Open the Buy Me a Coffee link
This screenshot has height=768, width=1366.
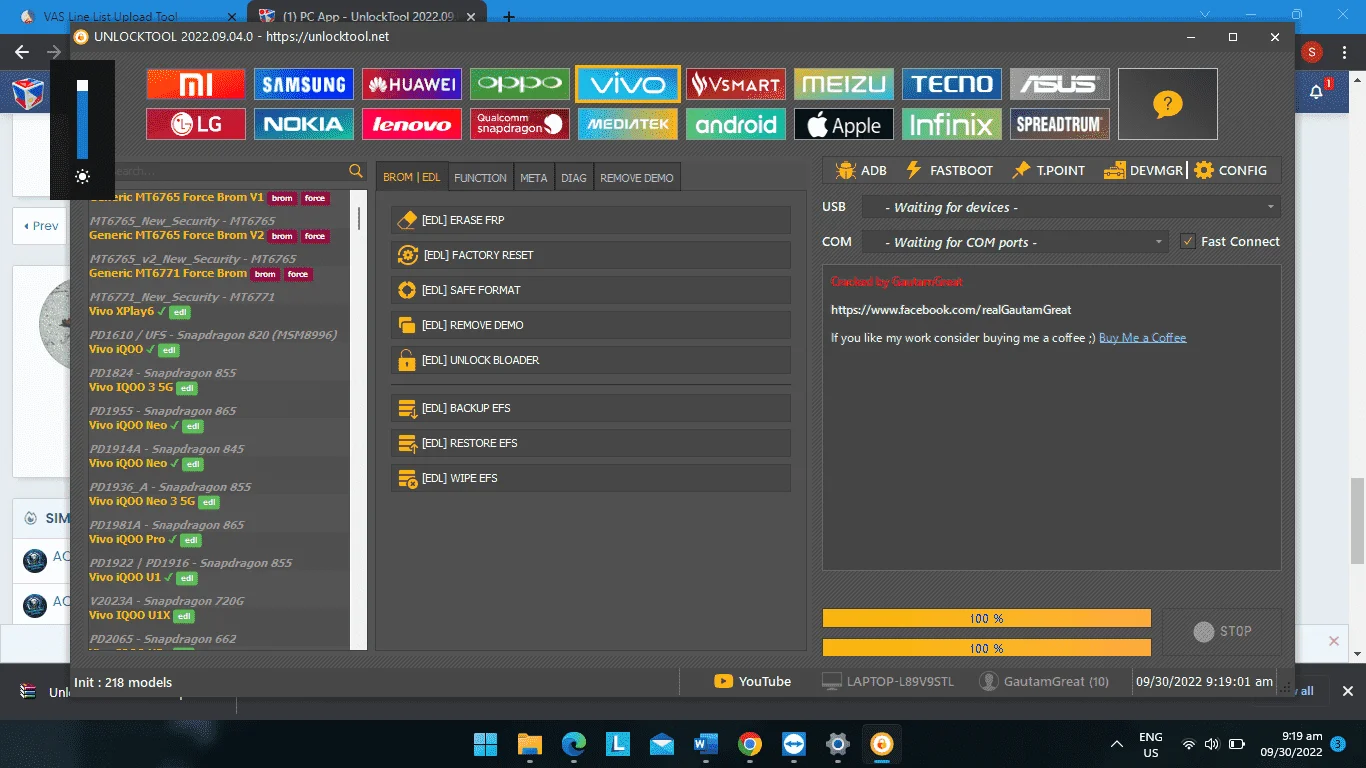pyautogui.click(x=1142, y=338)
